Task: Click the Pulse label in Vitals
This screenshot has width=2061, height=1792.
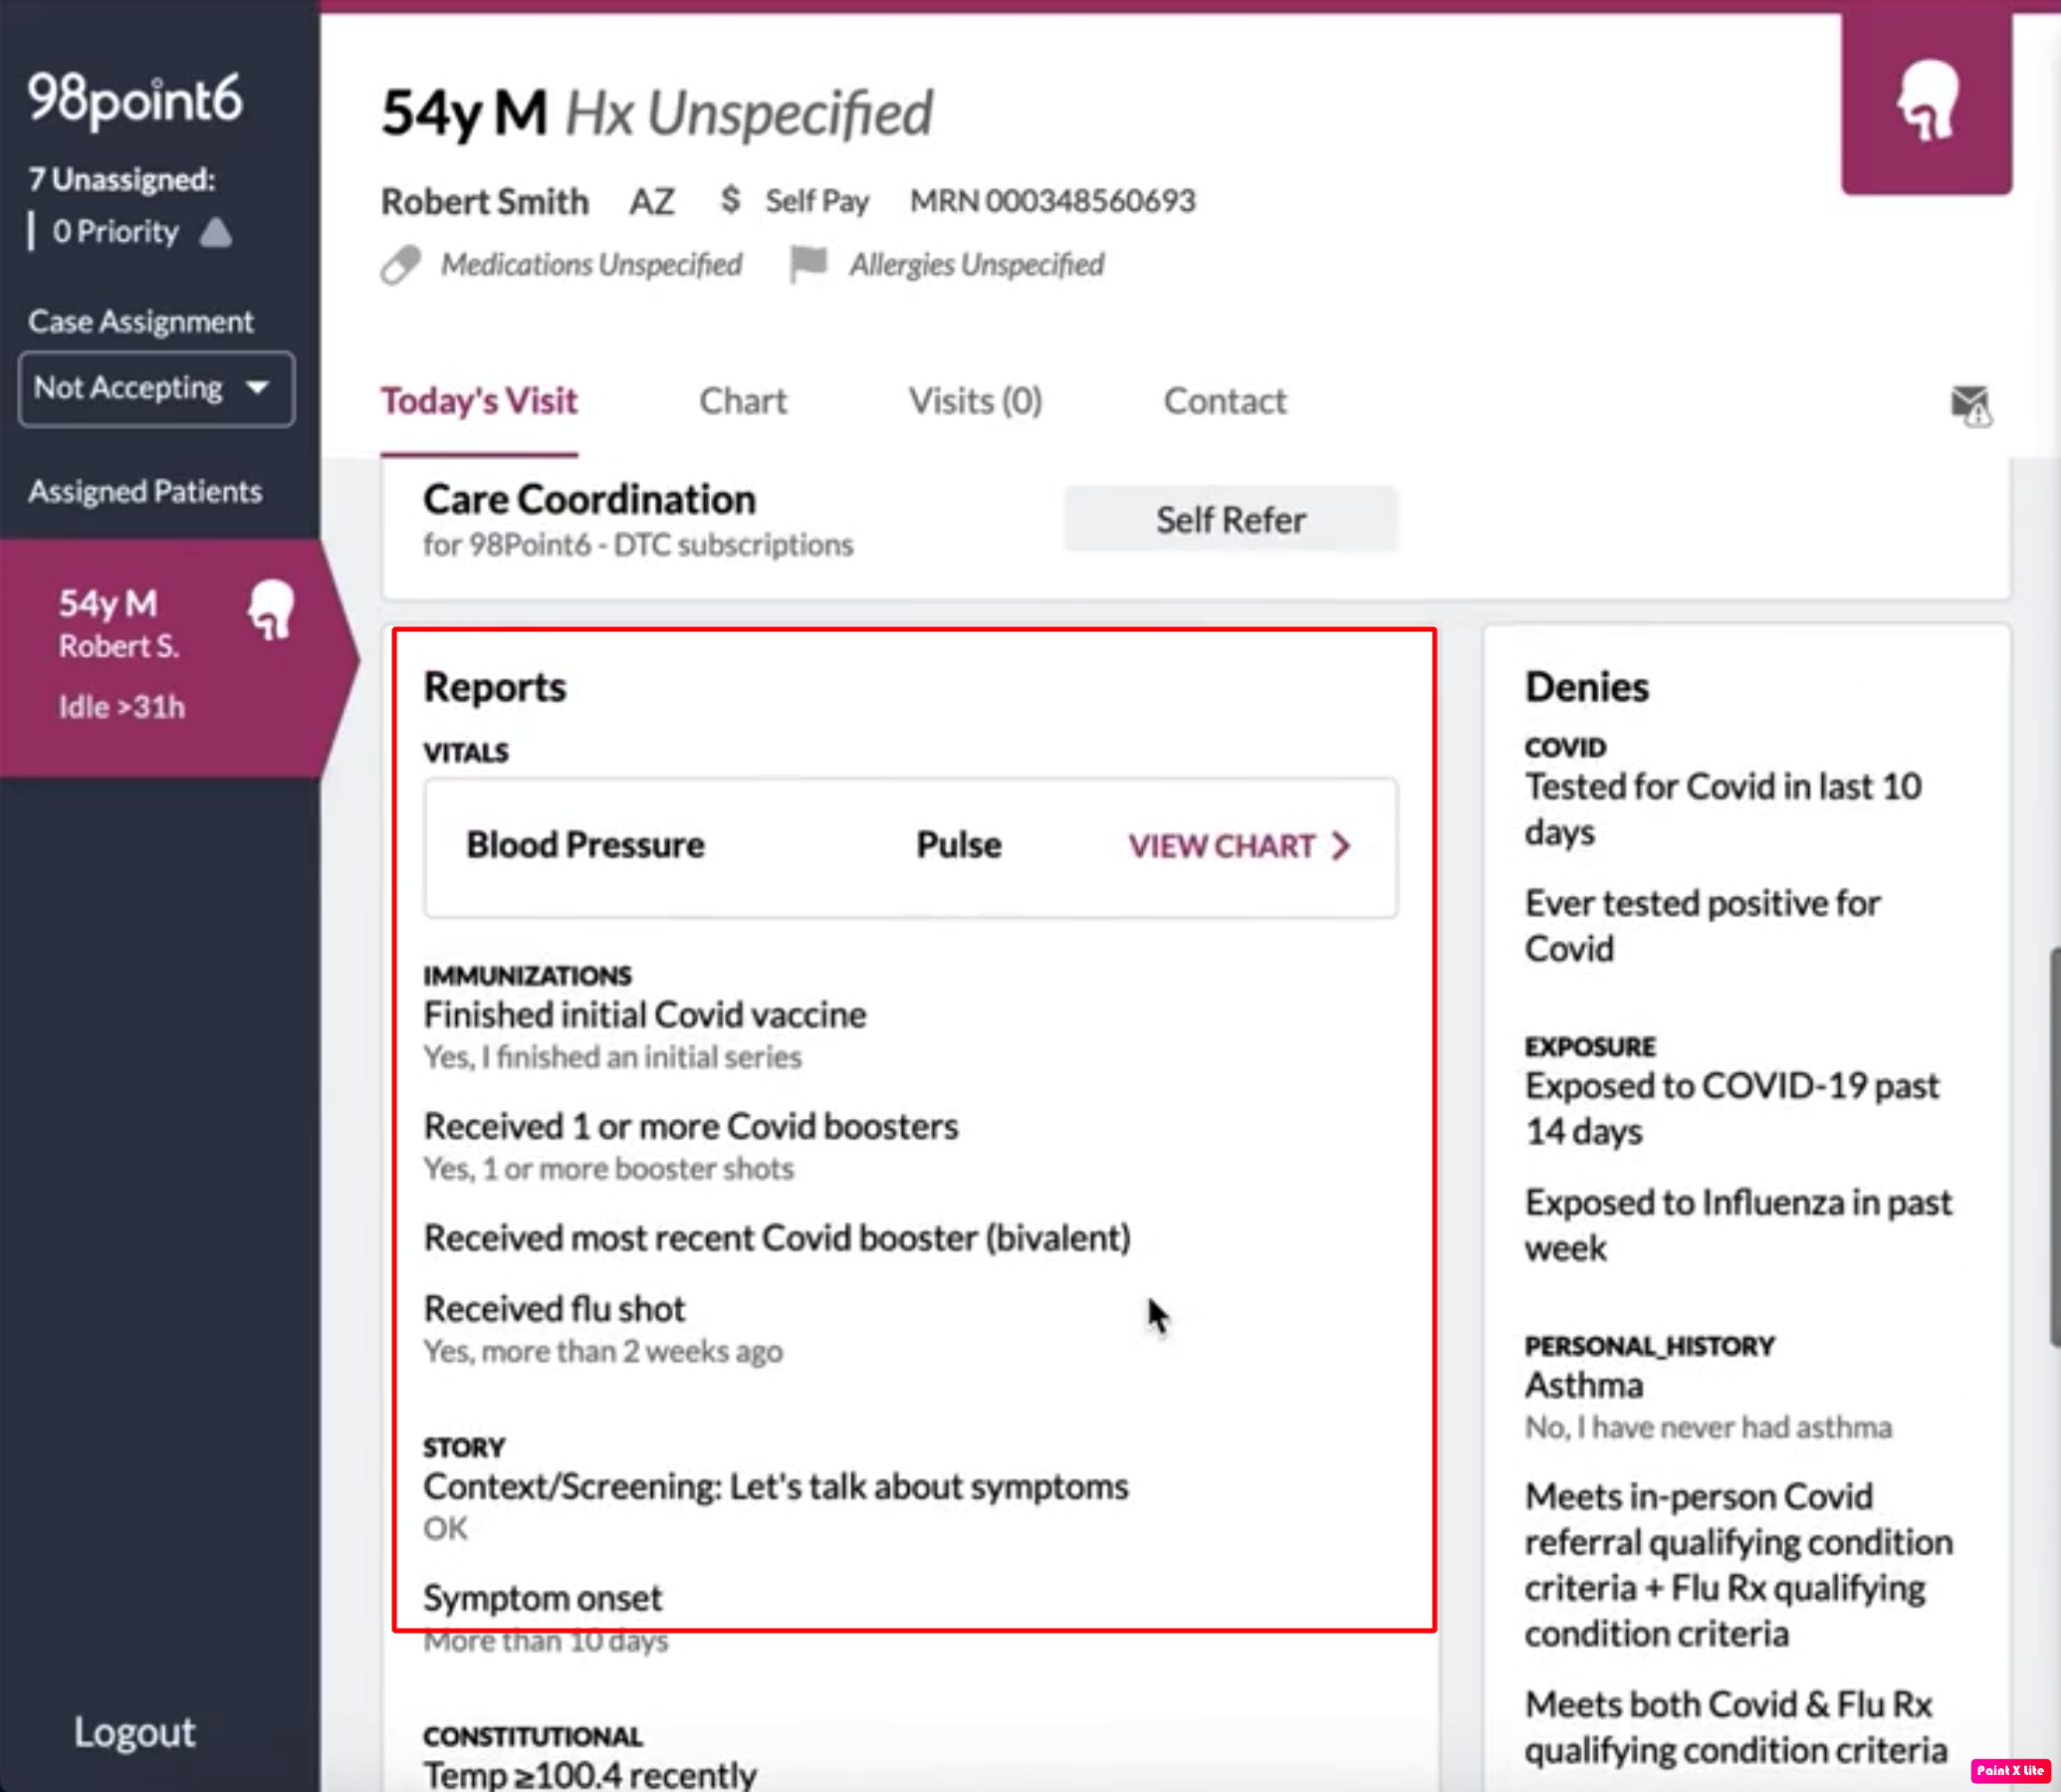Action: pyautogui.click(x=959, y=845)
